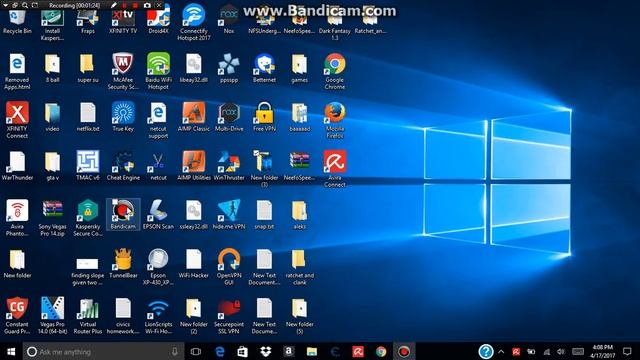Select the McAfee Security Scan icon
This screenshot has width=640, height=360.
pos(123,71)
